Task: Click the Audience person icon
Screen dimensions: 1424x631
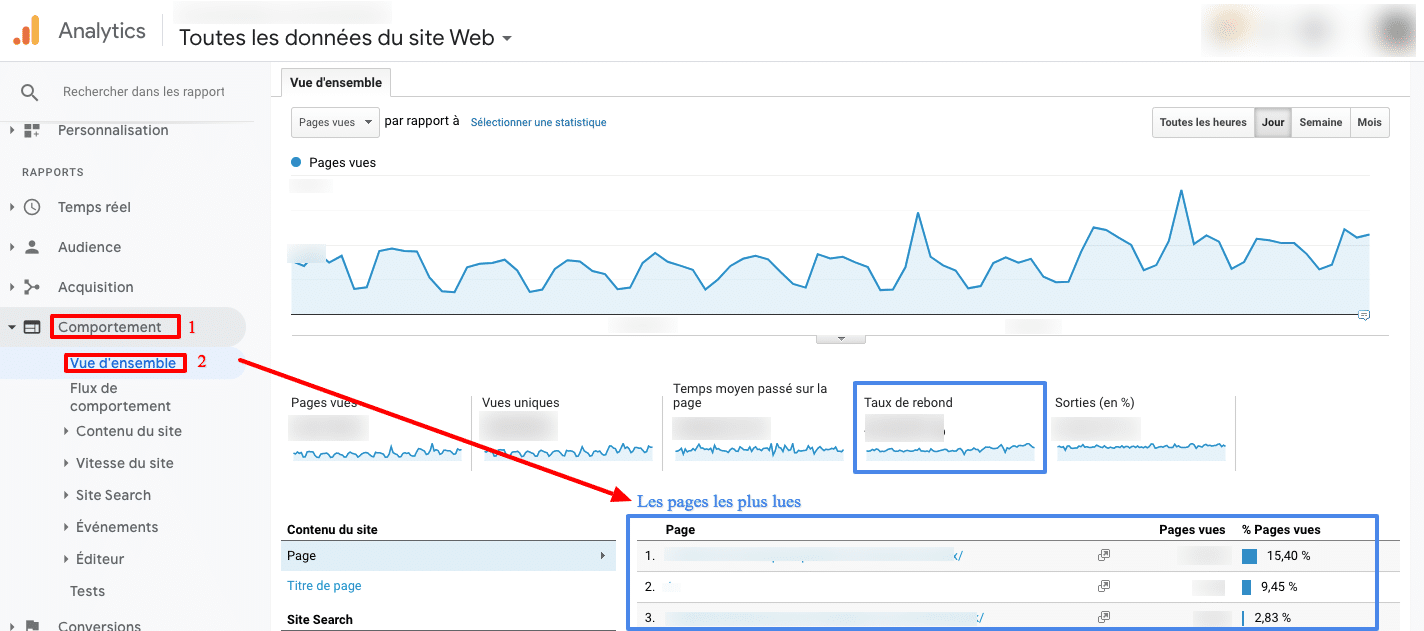Action: 32,247
